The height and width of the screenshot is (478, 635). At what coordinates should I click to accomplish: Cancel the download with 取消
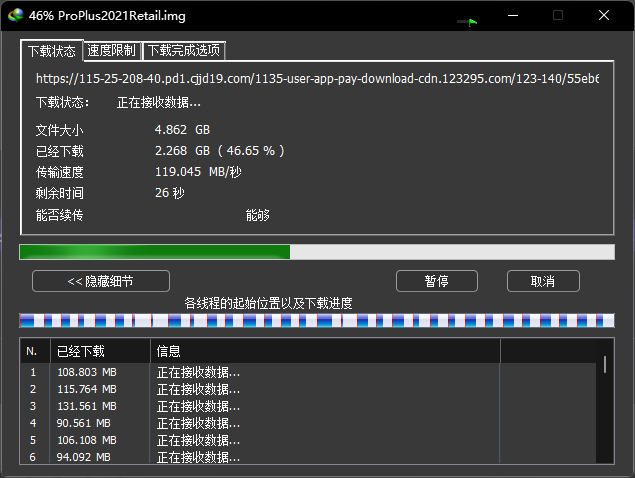(543, 281)
